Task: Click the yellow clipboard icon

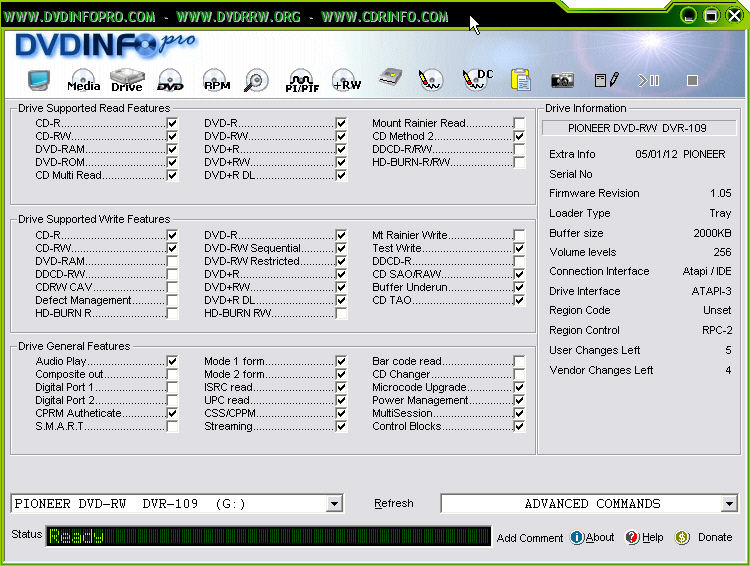Action: pyautogui.click(x=520, y=80)
